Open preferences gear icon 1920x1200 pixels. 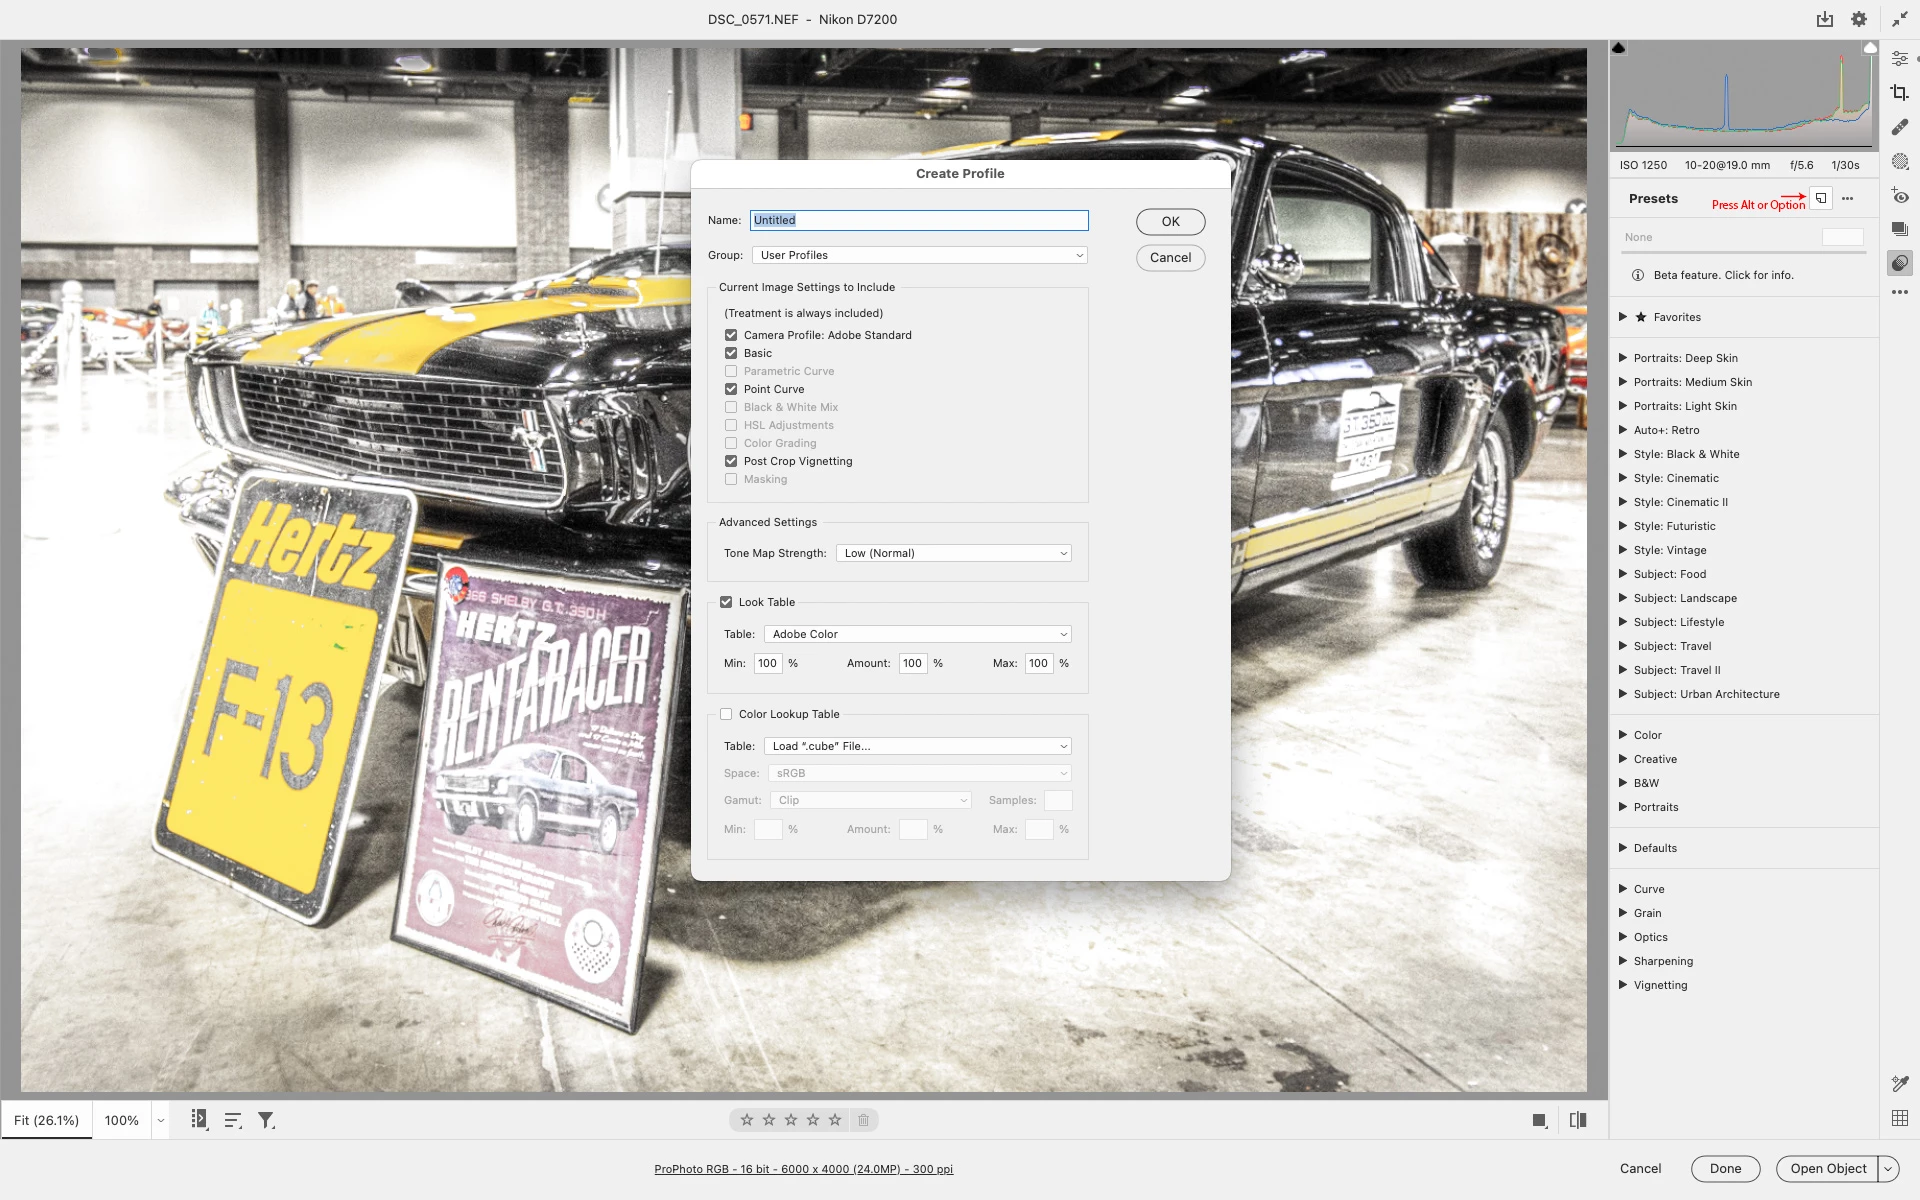tap(1859, 19)
